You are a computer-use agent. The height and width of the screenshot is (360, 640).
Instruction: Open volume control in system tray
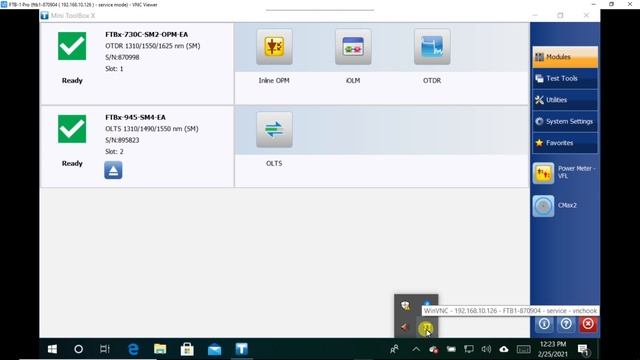click(x=486, y=349)
